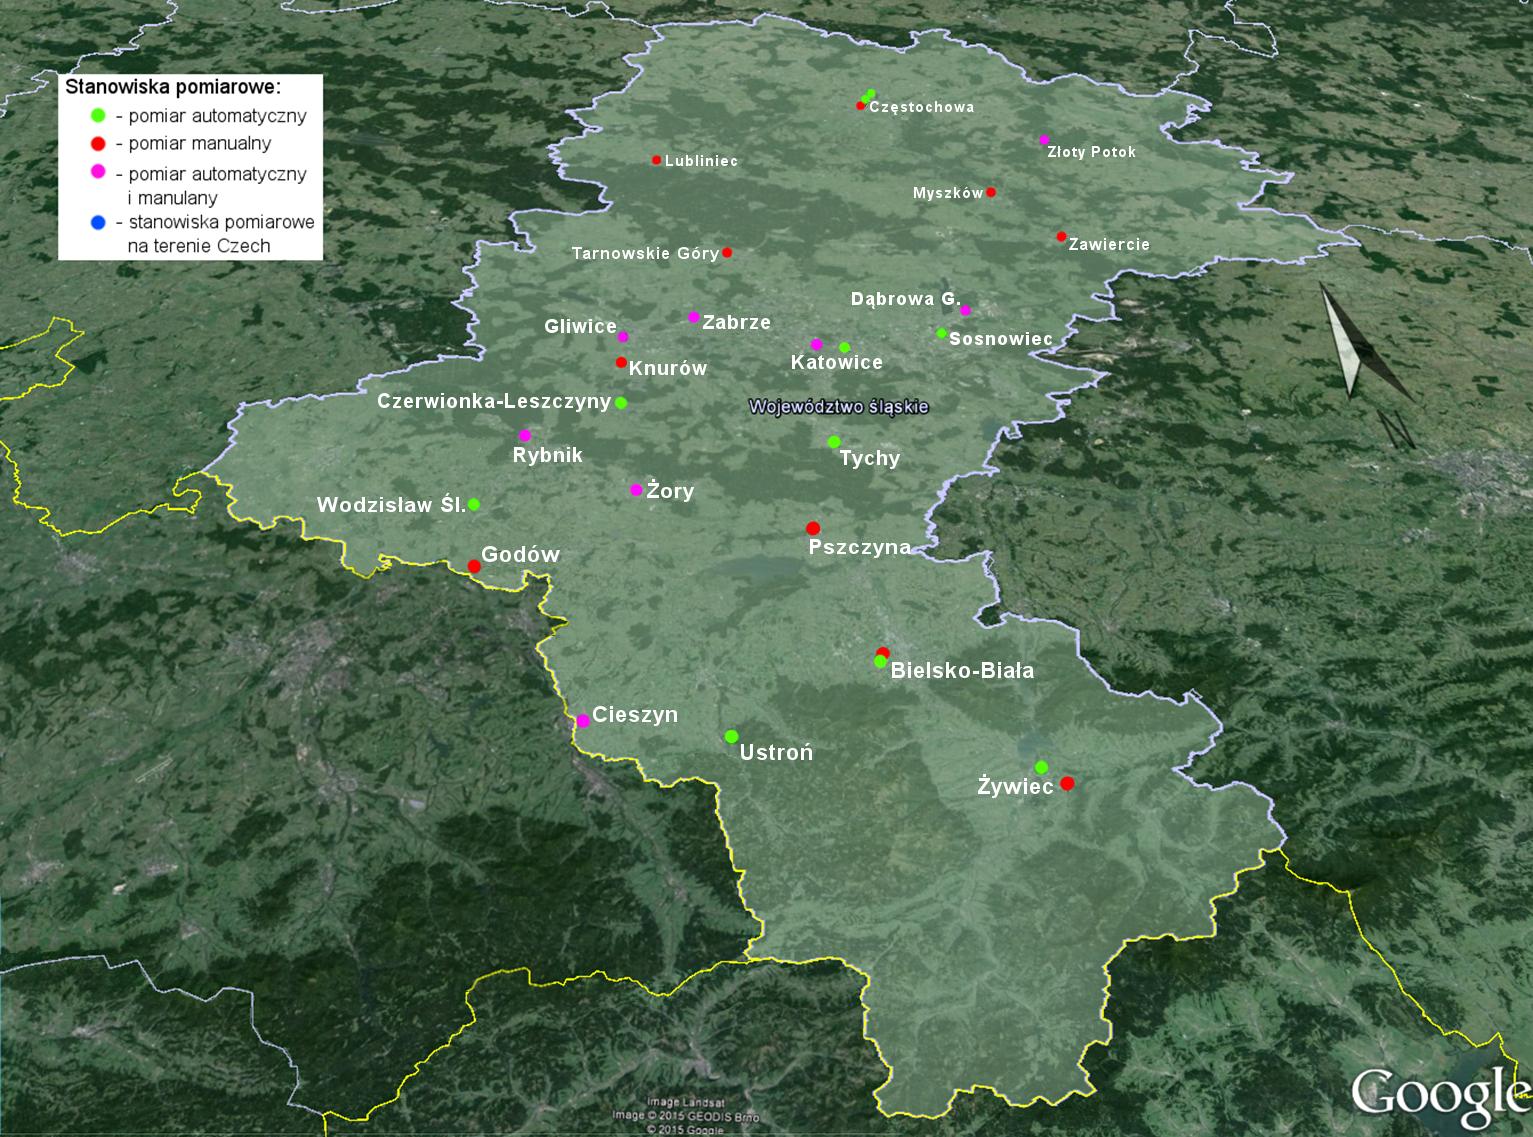Image resolution: width=1533 pixels, height=1137 pixels.
Task: Click the Czerwionka-Leszczyny label
Action: tap(494, 402)
